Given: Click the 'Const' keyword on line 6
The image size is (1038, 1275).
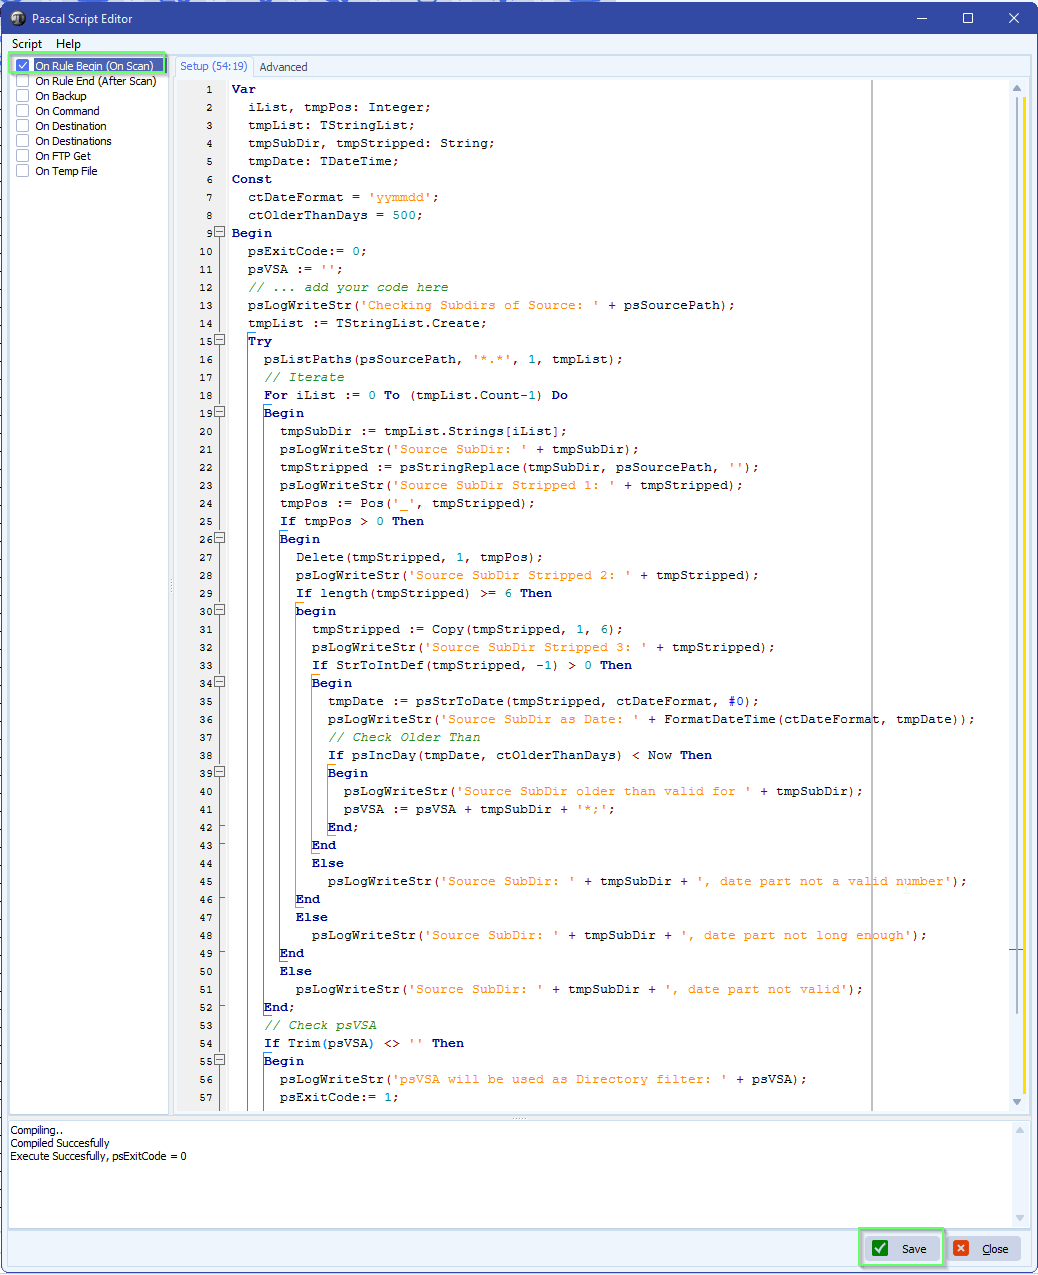Looking at the screenshot, I should coord(252,179).
